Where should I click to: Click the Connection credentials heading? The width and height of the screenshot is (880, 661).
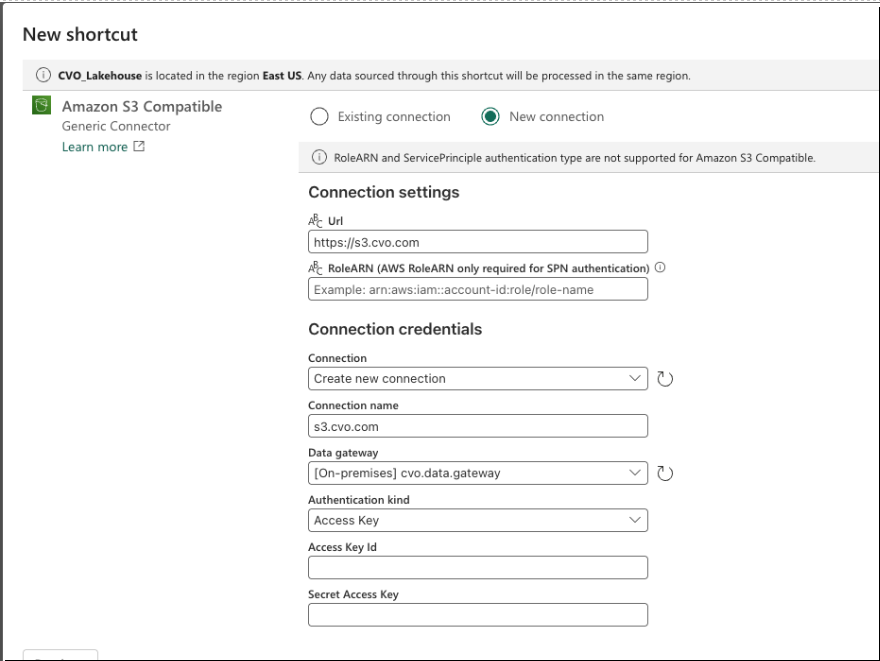[x=395, y=329]
